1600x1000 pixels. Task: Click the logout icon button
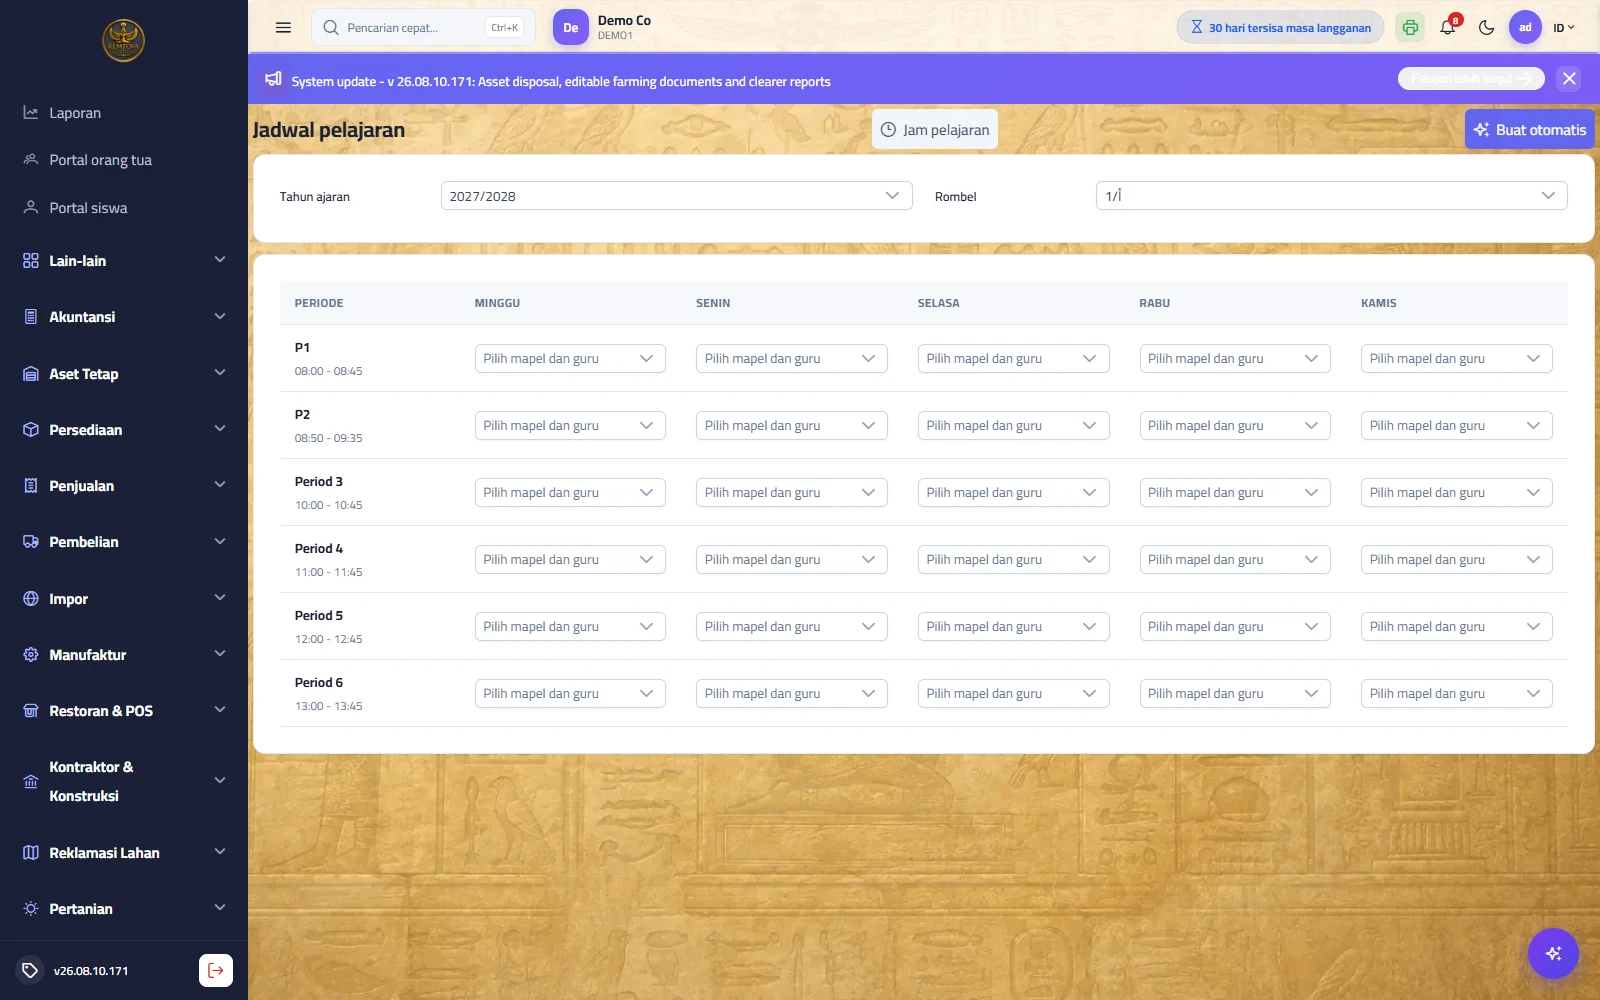pos(216,970)
